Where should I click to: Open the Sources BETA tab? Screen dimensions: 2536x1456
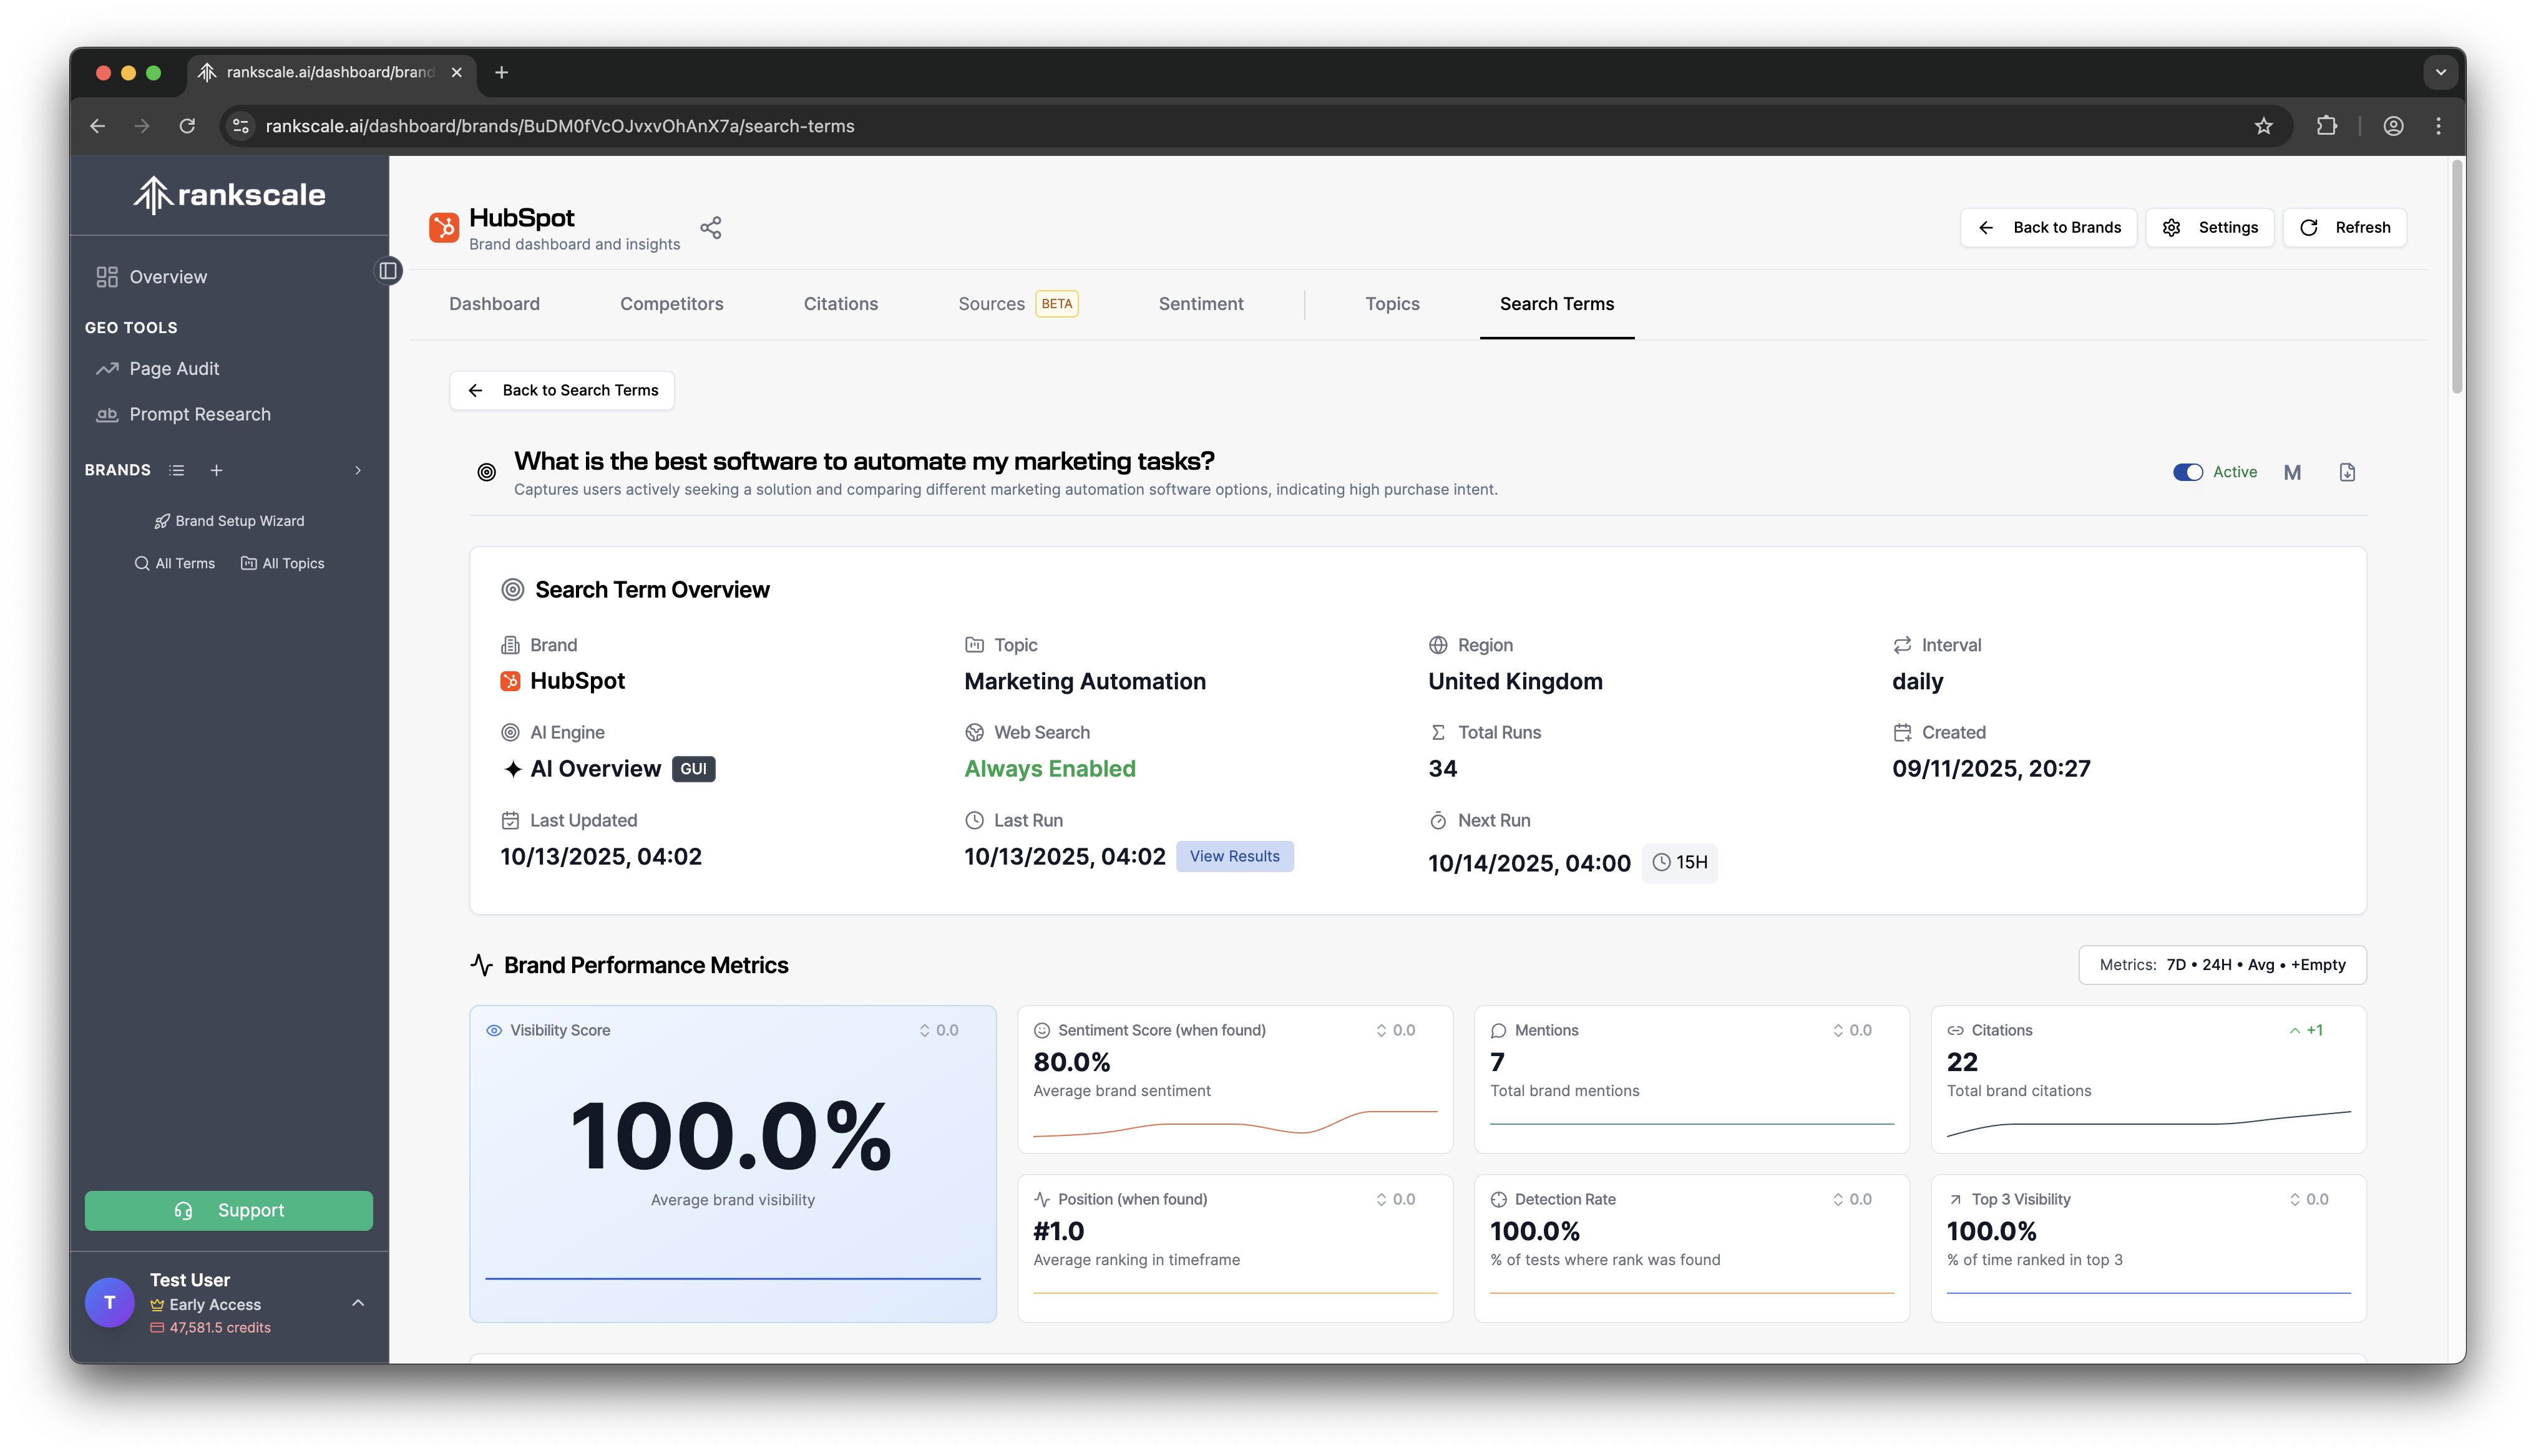pyautogui.click(x=1018, y=304)
